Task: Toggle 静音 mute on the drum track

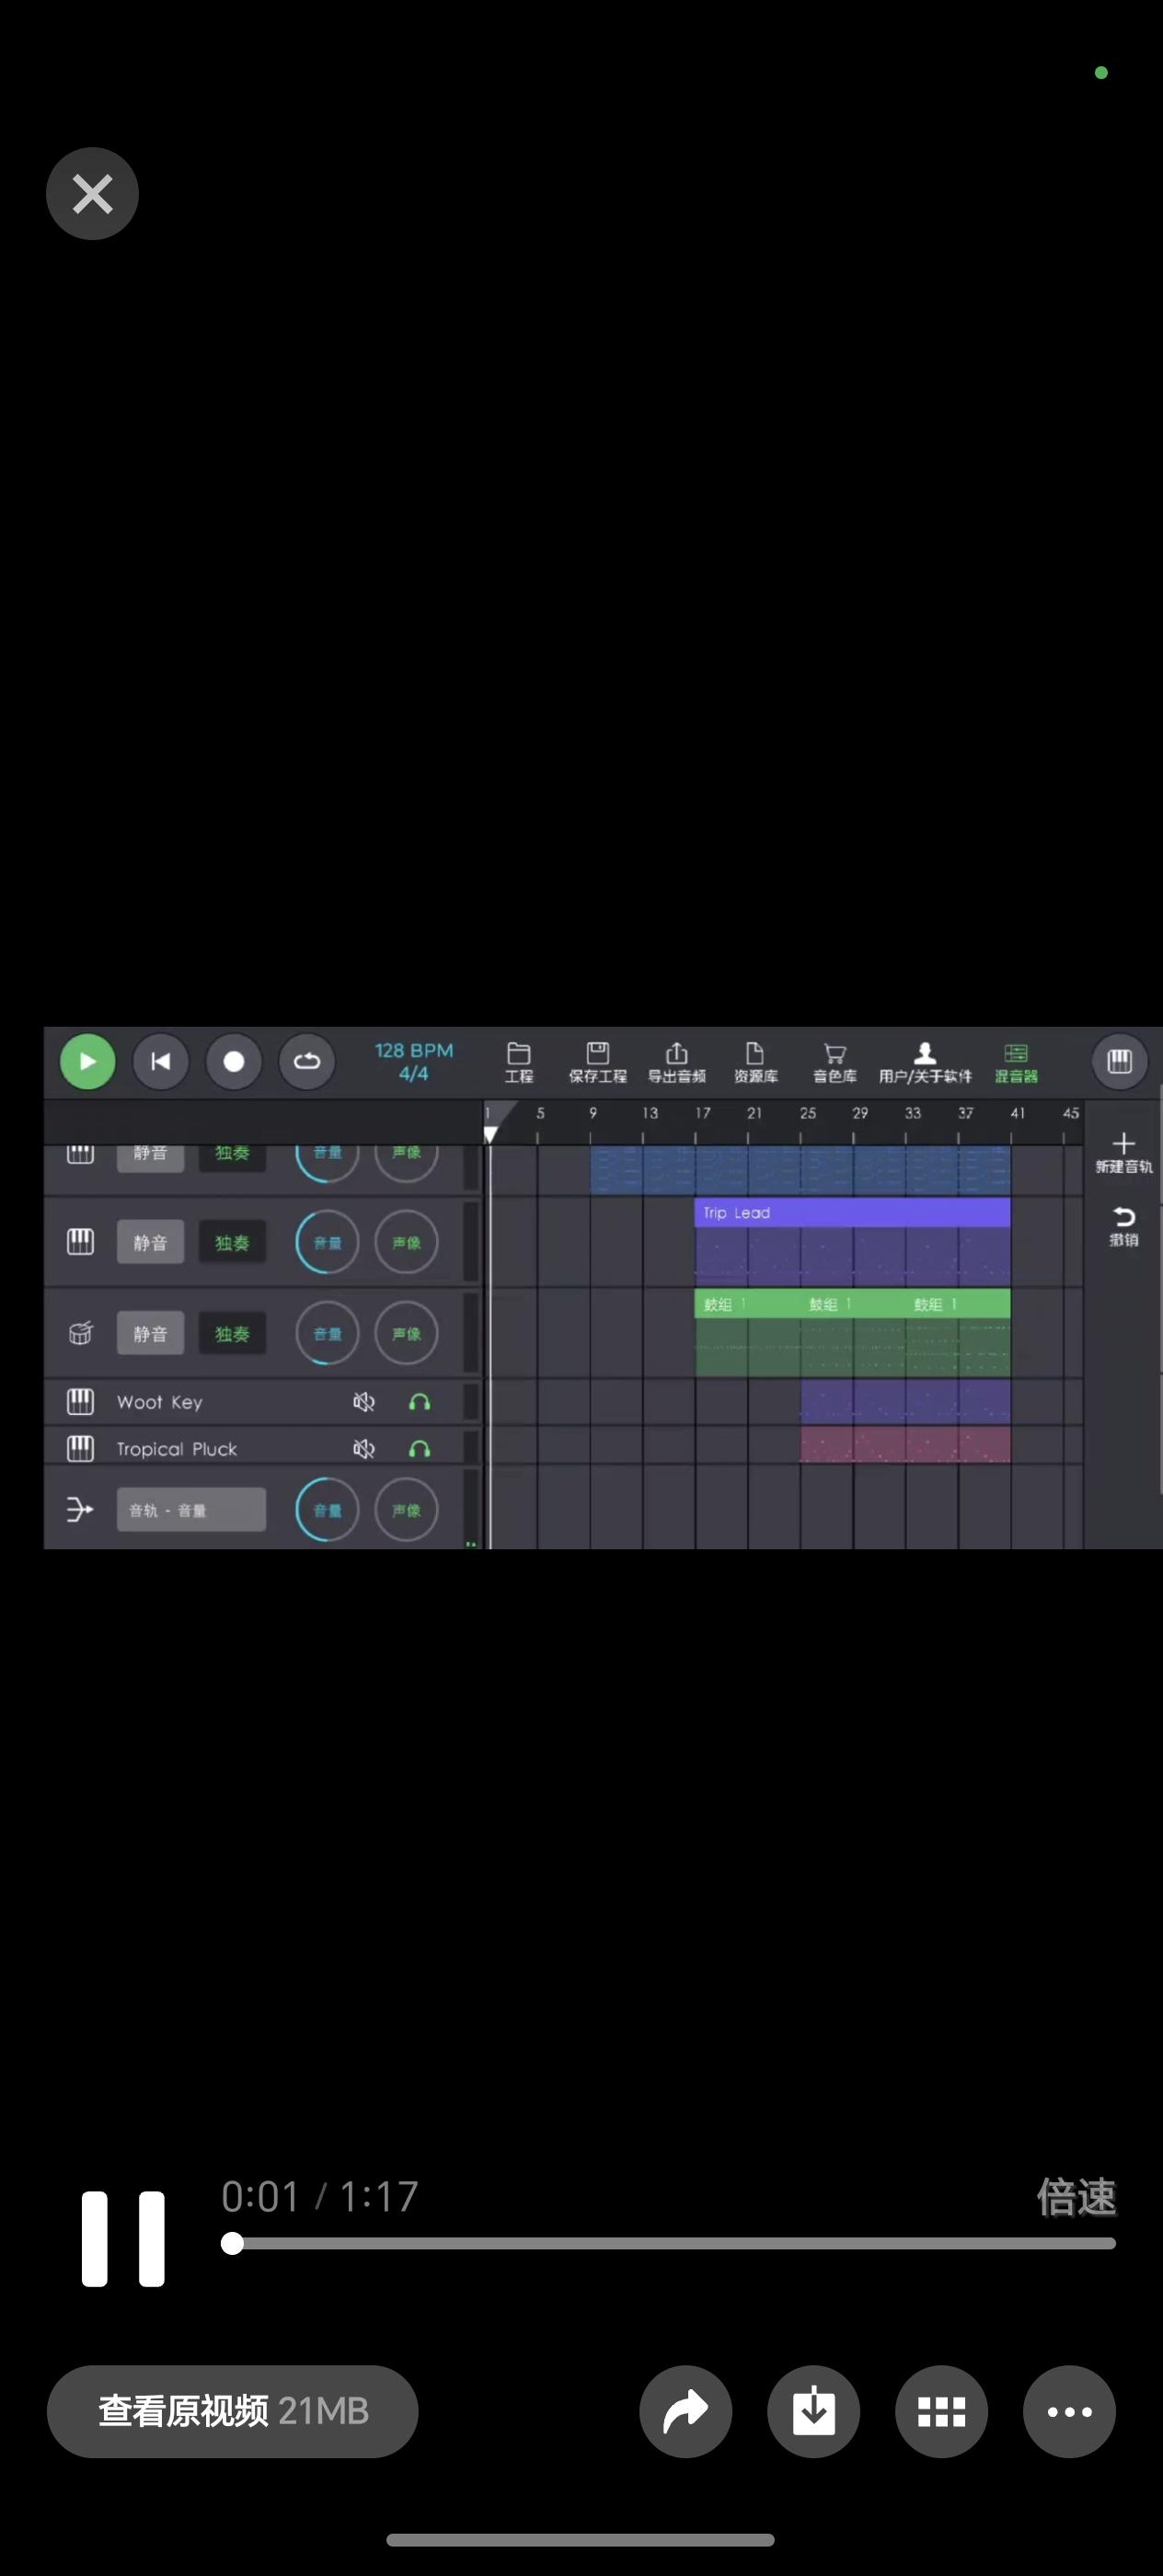Action: tap(150, 1334)
